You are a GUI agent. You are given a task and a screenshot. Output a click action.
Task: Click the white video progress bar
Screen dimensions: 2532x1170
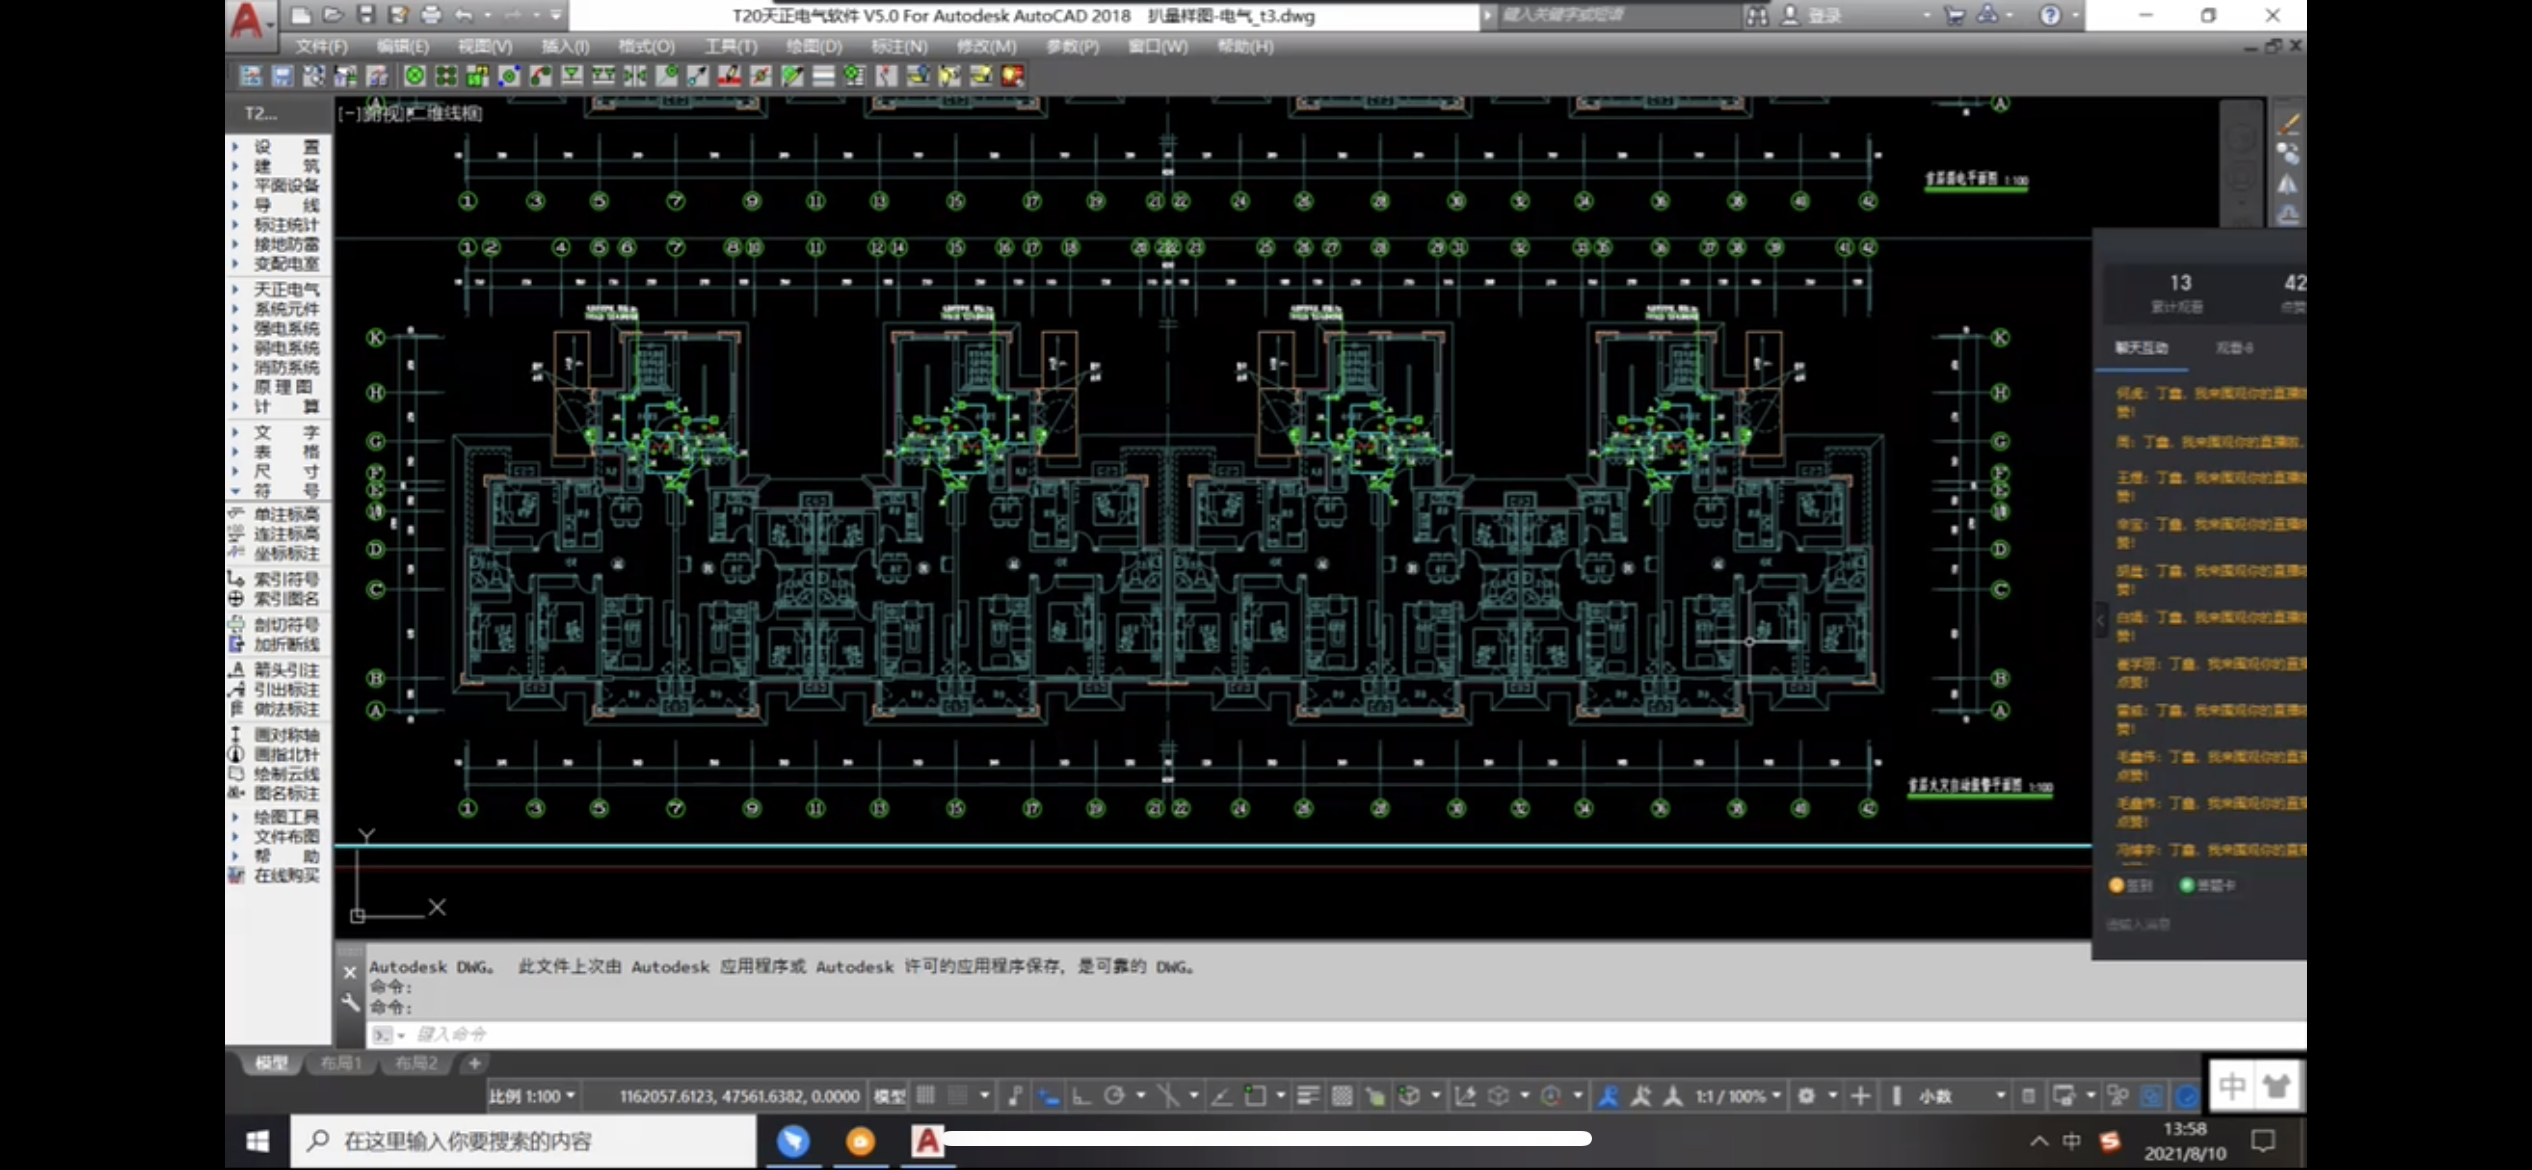coord(1267,1138)
